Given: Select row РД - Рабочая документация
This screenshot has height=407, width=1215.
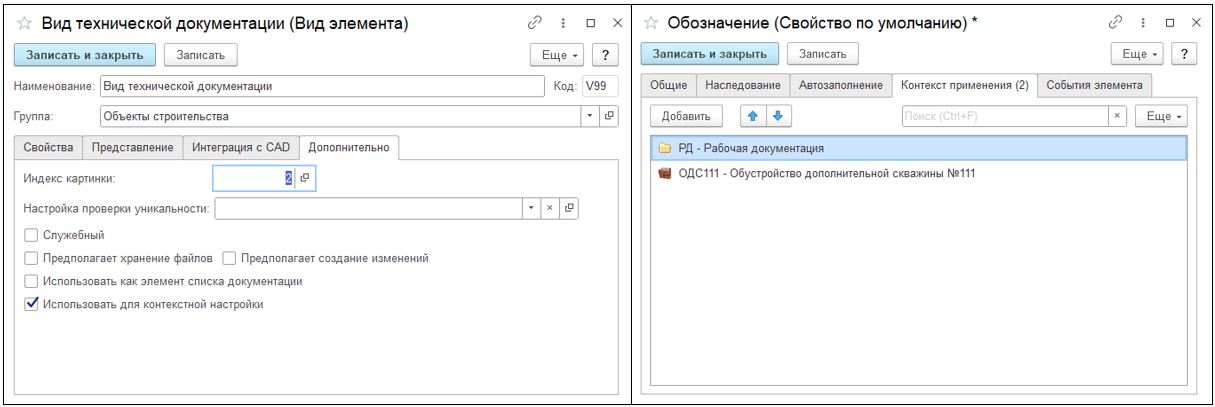Looking at the screenshot, I should (918, 148).
